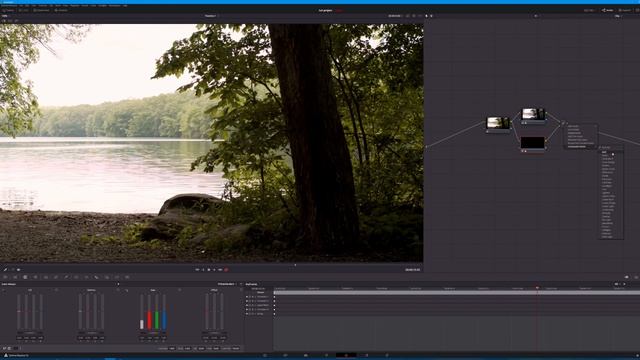
Task: Toggle the OpenFX panel button
Action: coord(624,10)
